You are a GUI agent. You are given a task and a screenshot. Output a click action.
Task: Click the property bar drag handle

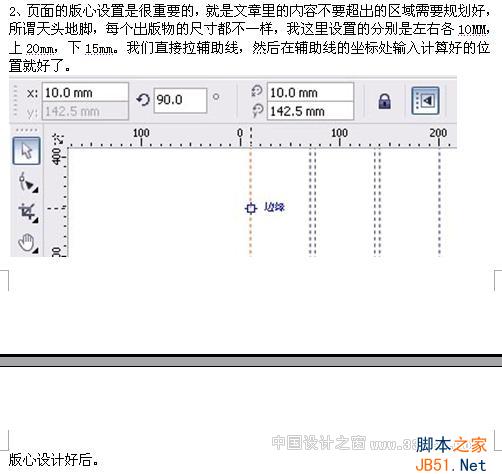(15, 101)
